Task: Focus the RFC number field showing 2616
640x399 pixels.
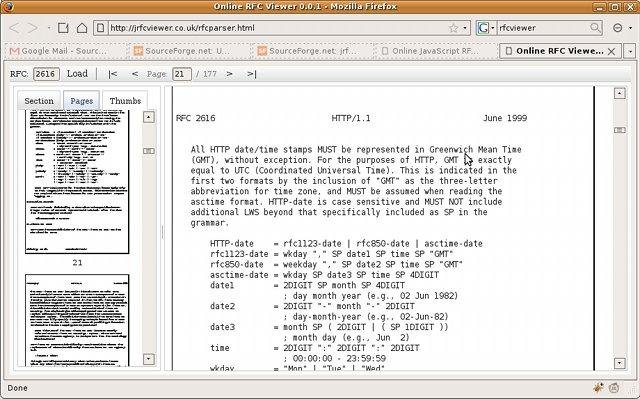Action: pyautogui.click(x=46, y=74)
